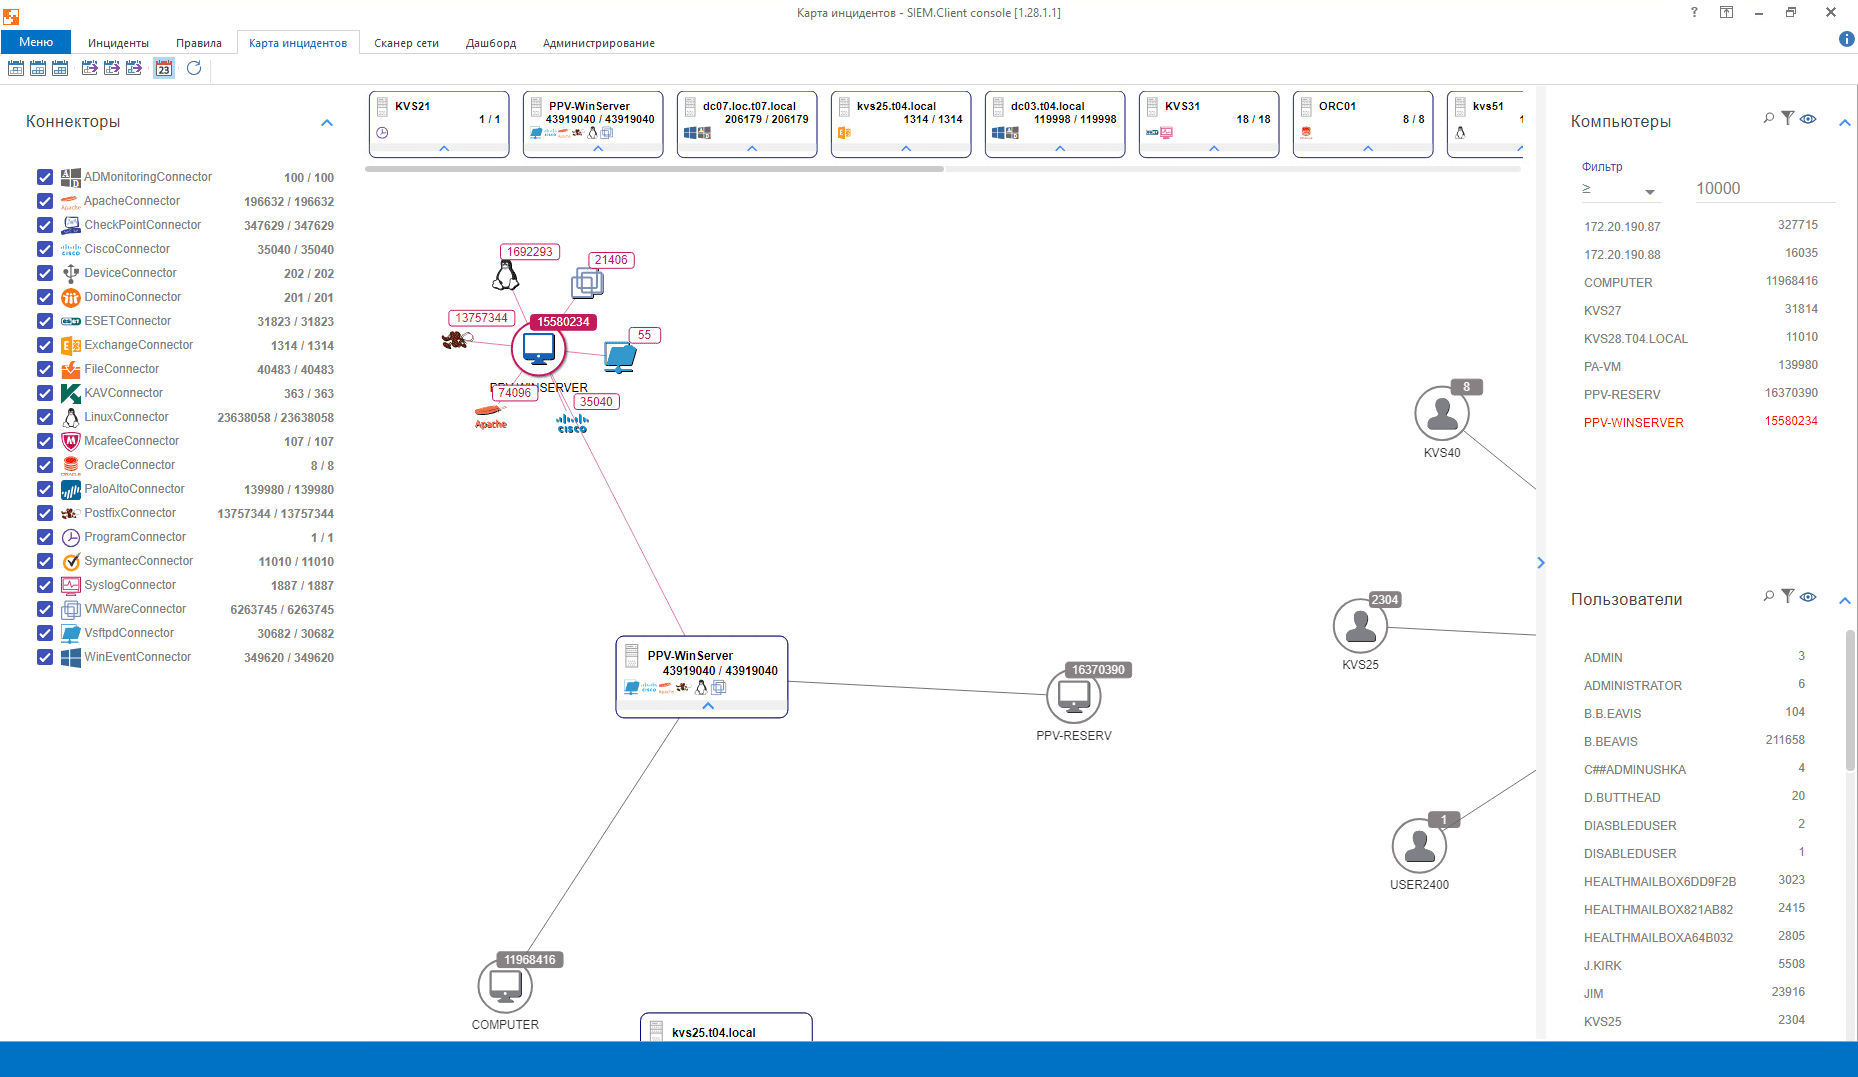Switch to the Дашборд tab

[x=491, y=43]
